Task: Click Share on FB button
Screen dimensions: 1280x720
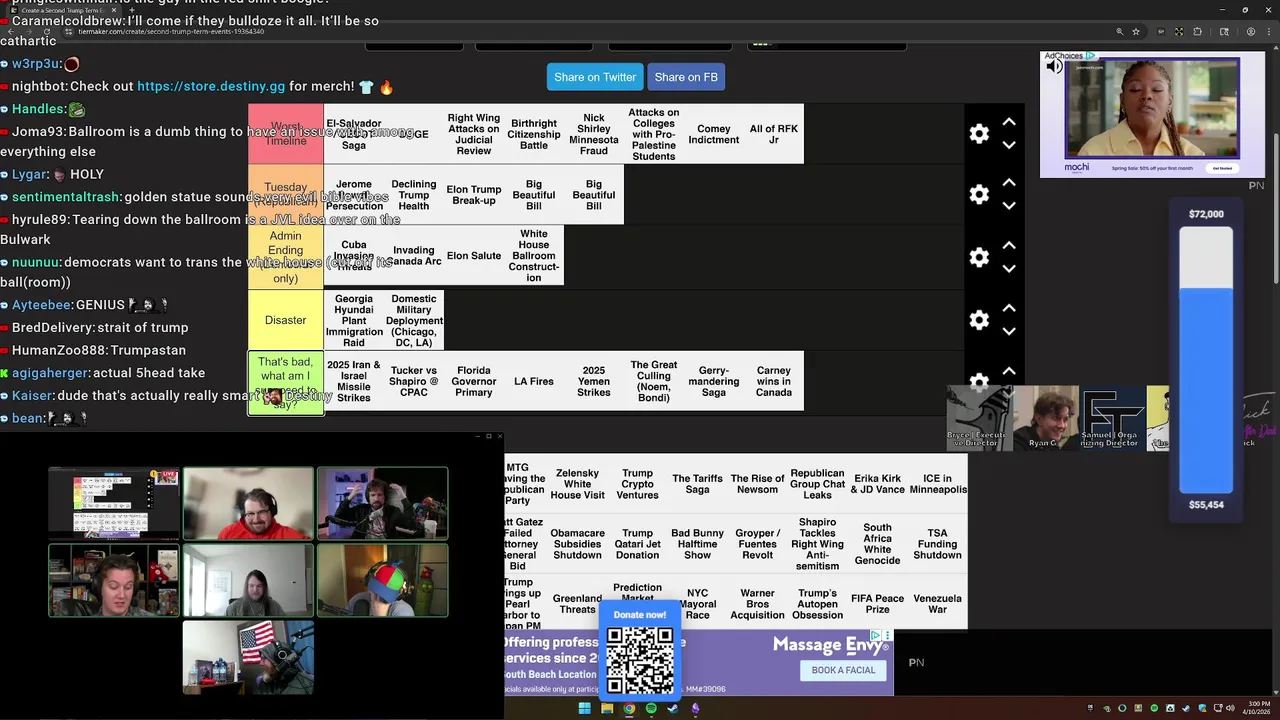Action: point(686,77)
